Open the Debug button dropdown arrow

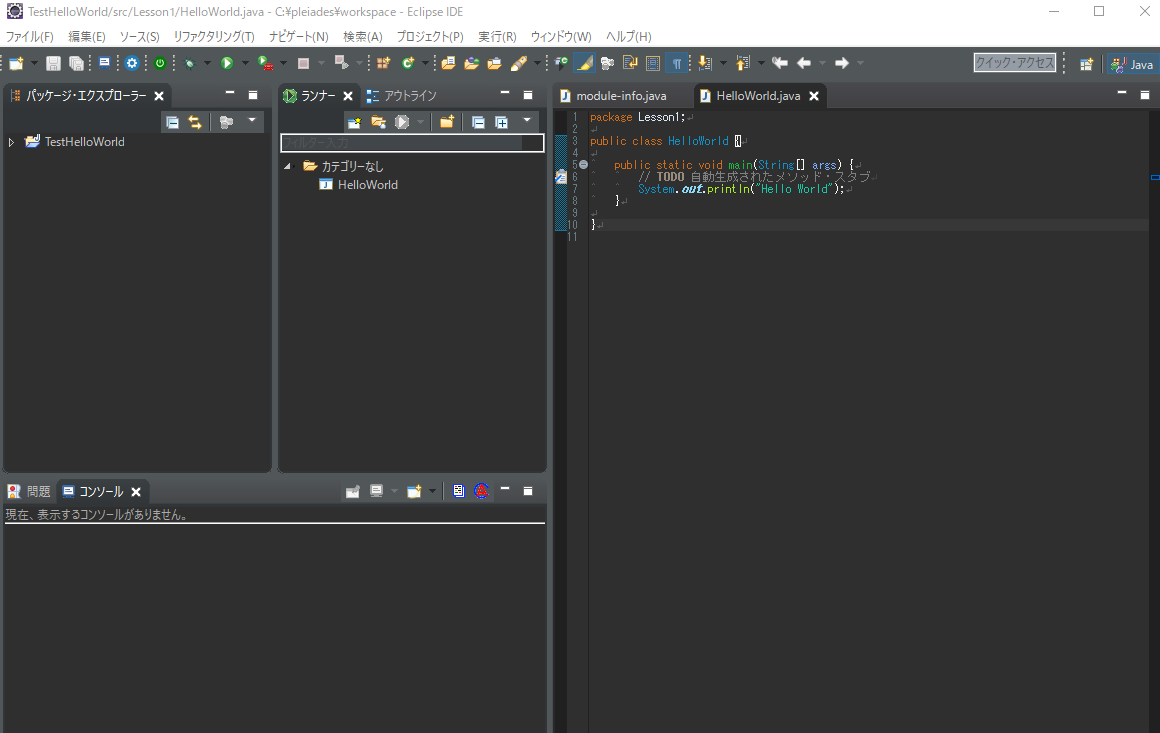[x=207, y=64]
